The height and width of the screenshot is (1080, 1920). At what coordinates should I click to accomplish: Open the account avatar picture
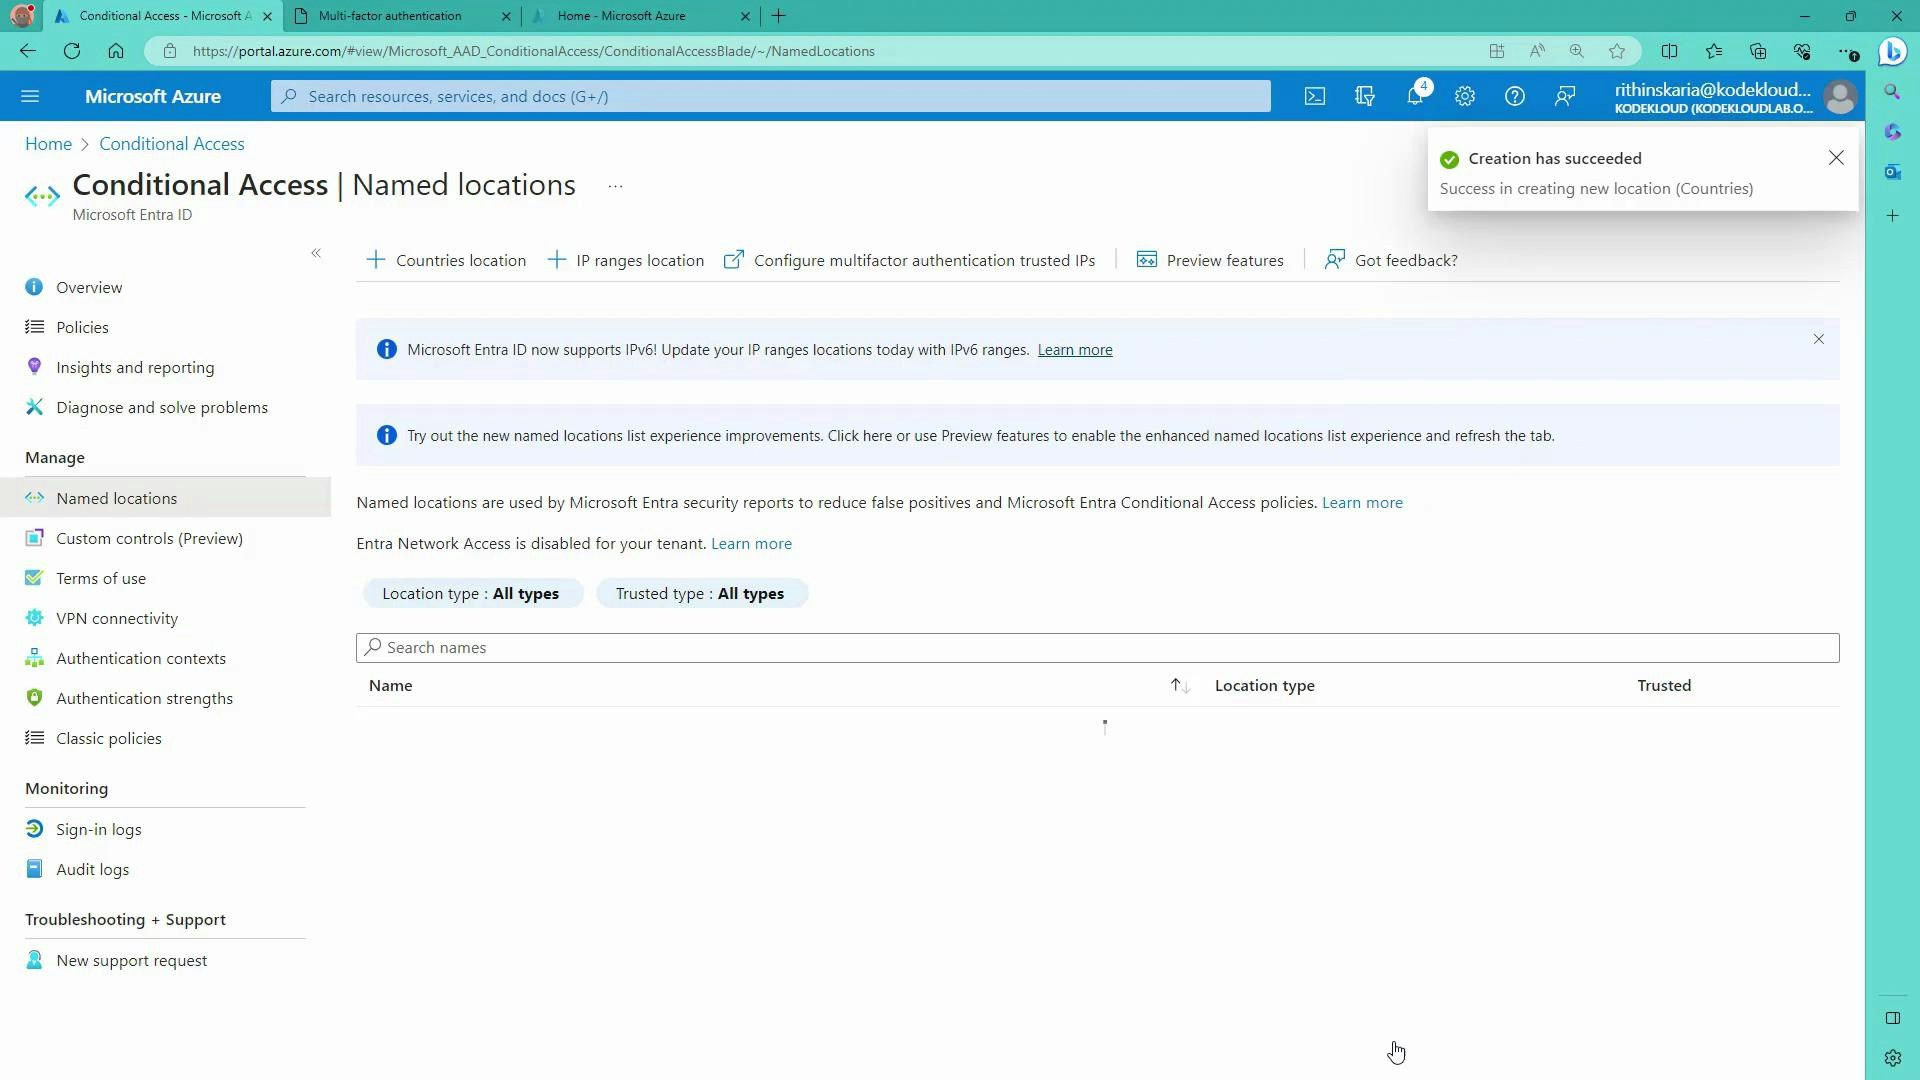tap(1842, 97)
